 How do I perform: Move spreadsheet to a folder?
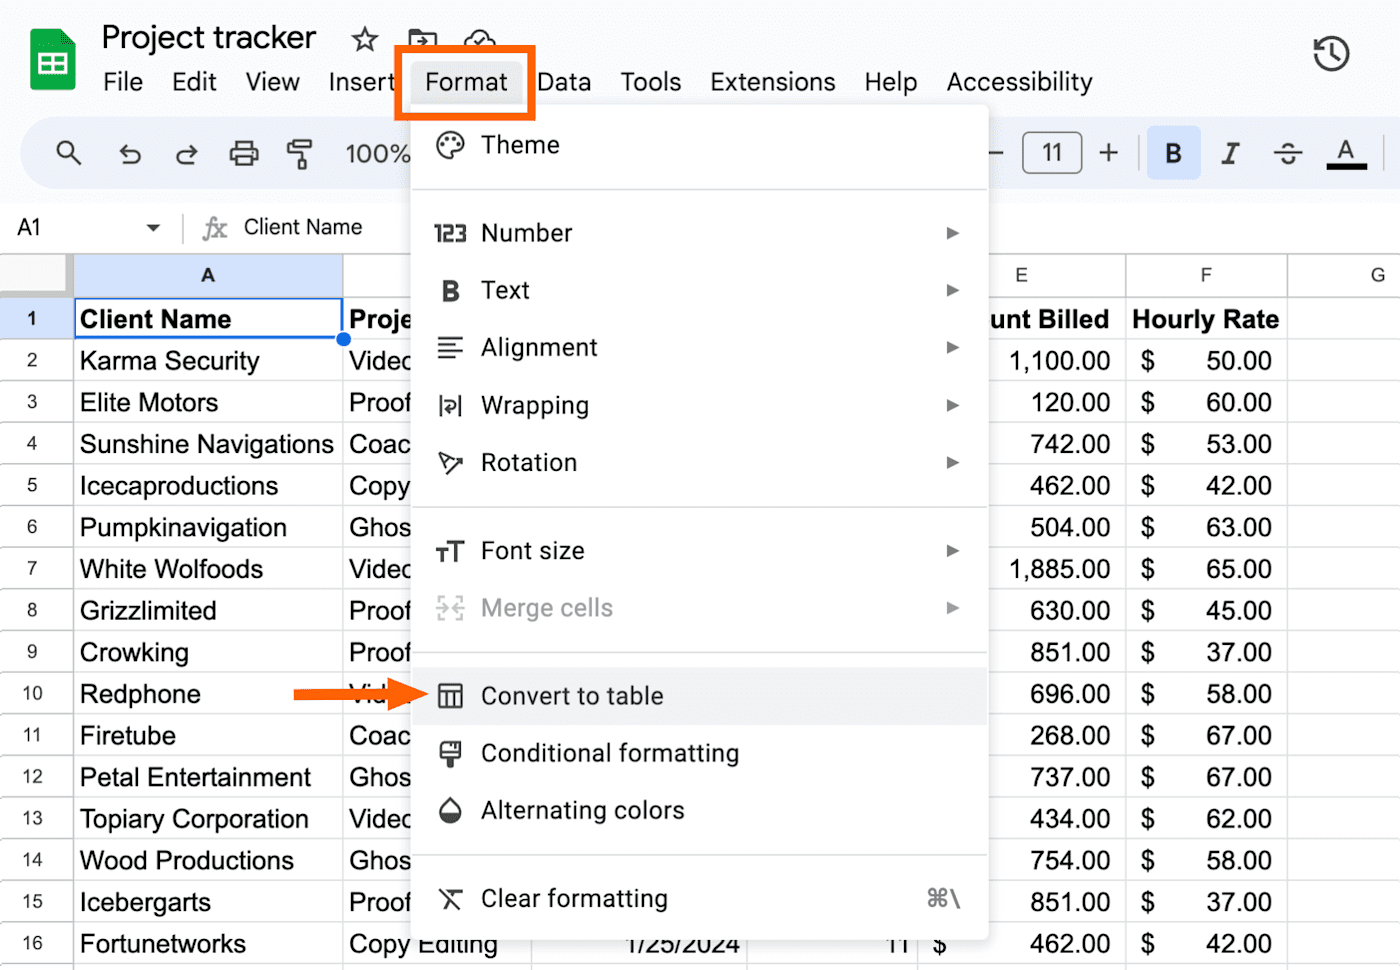(x=422, y=38)
